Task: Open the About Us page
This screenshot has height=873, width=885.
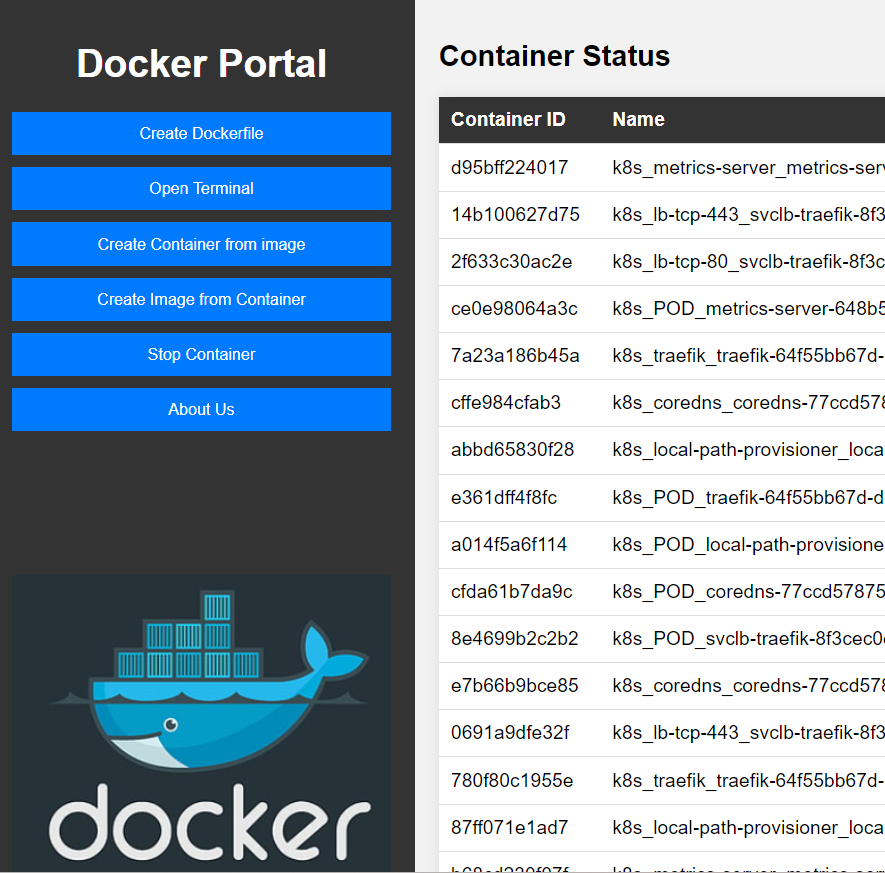Action: click(x=201, y=409)
